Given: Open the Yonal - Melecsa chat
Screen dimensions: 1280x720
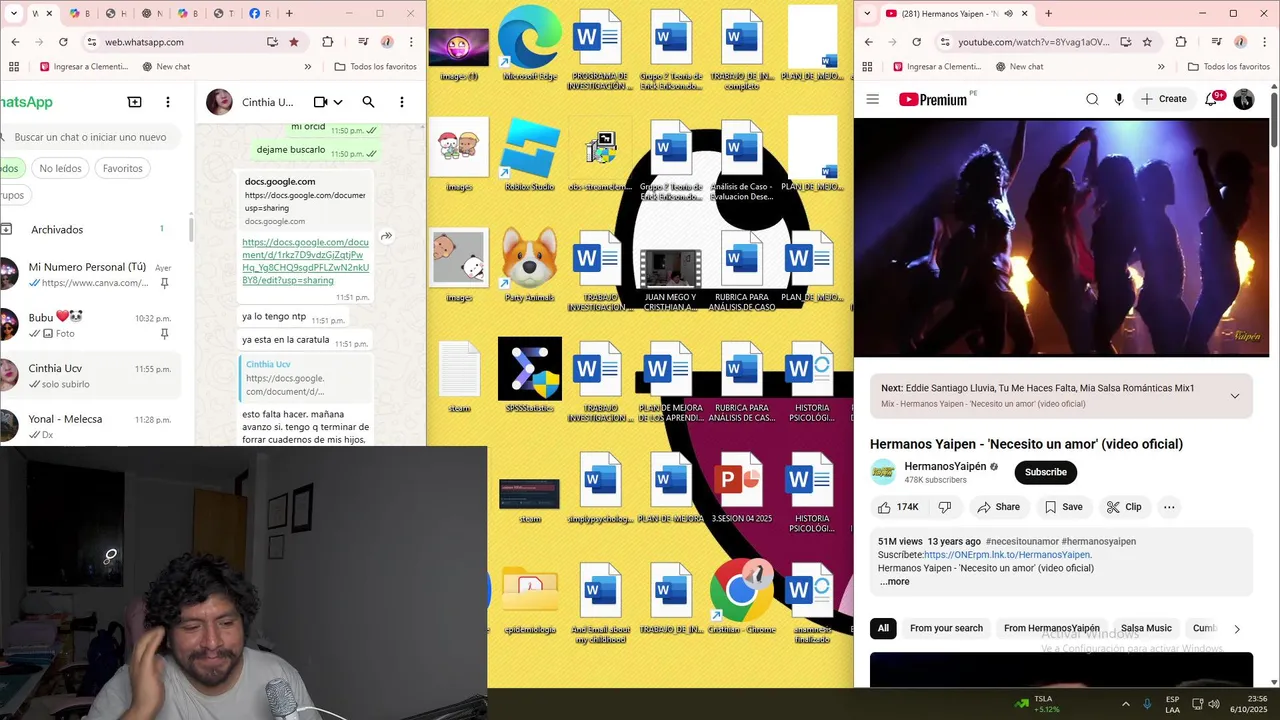Looking at the screenshot, I should 90,426.
